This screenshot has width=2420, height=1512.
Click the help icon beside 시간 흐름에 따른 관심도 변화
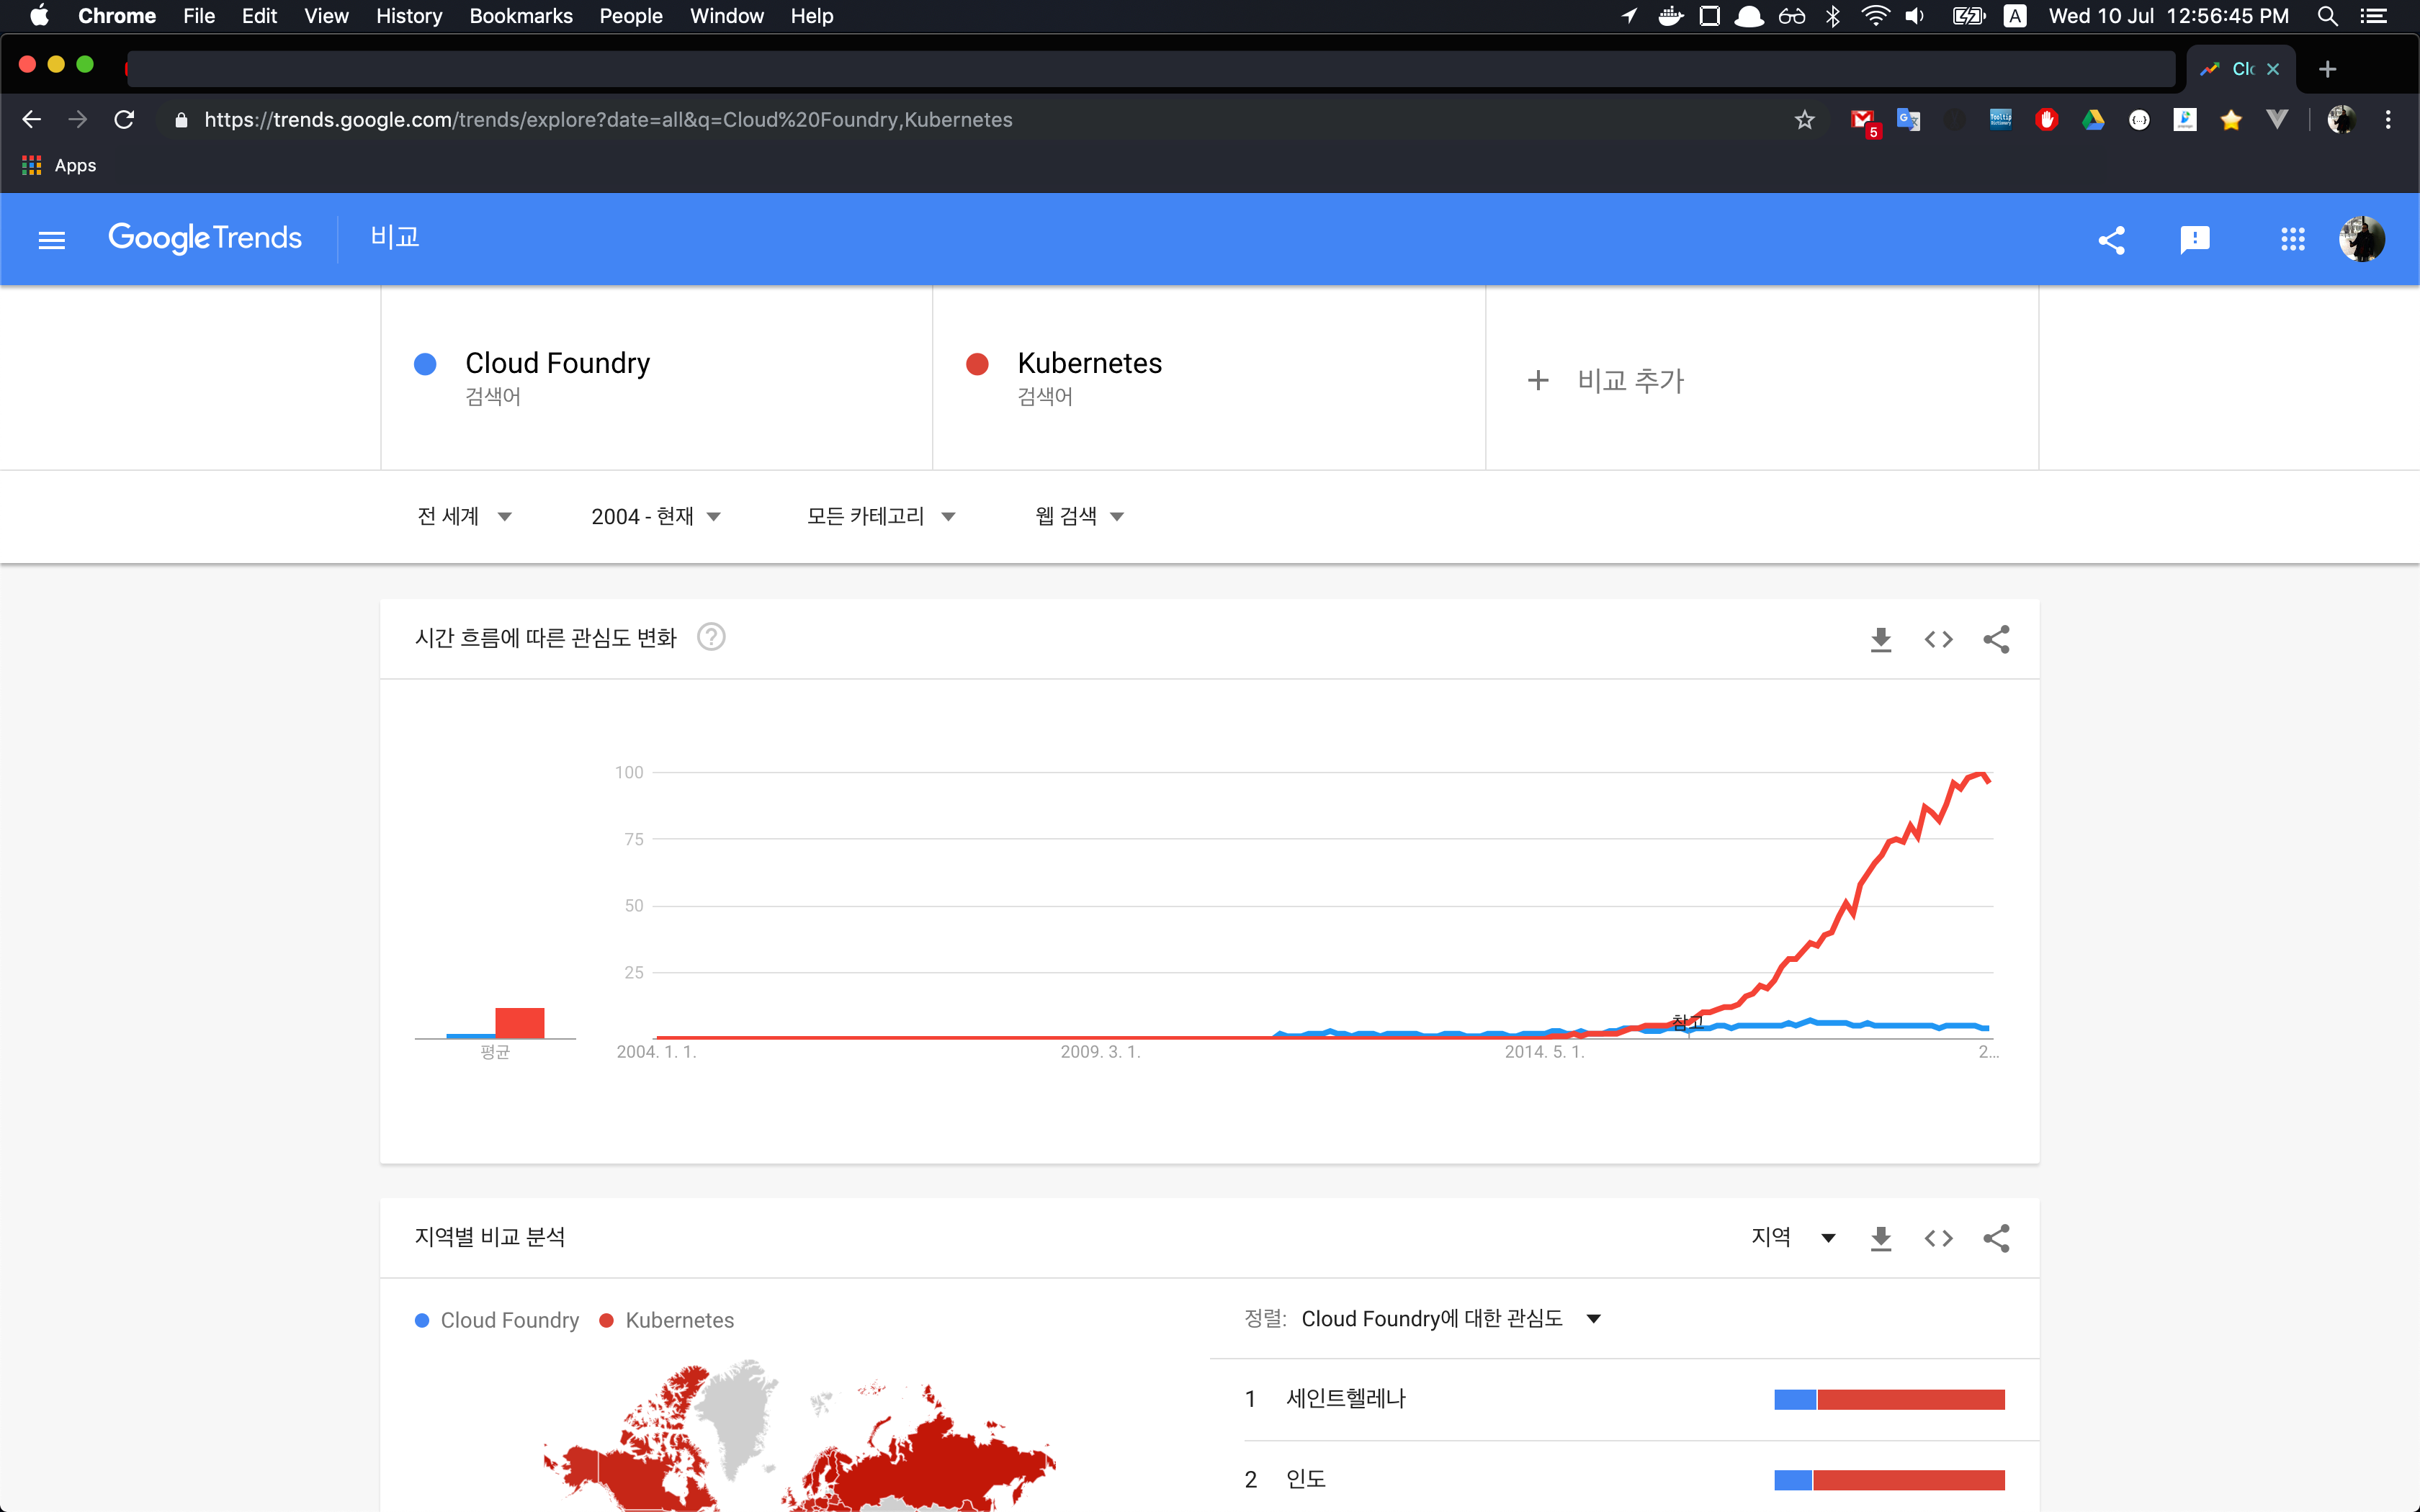click(711, 637)
